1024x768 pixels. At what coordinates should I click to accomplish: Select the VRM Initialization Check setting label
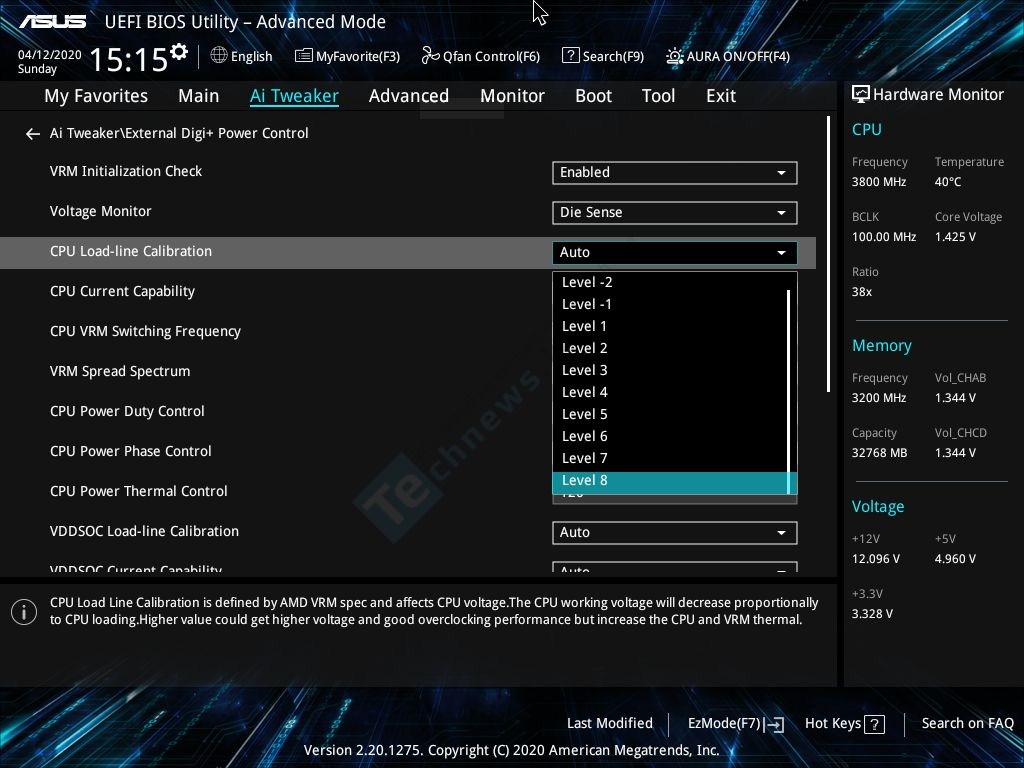tap(126, 171)
